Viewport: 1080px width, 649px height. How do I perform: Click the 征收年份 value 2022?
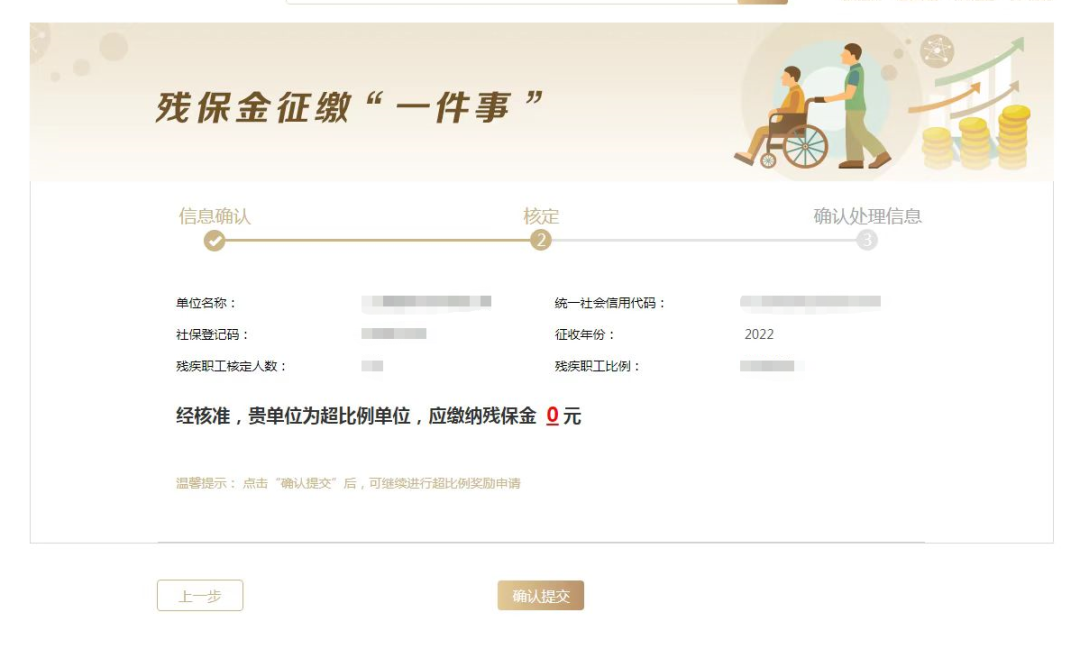(759, 334)
